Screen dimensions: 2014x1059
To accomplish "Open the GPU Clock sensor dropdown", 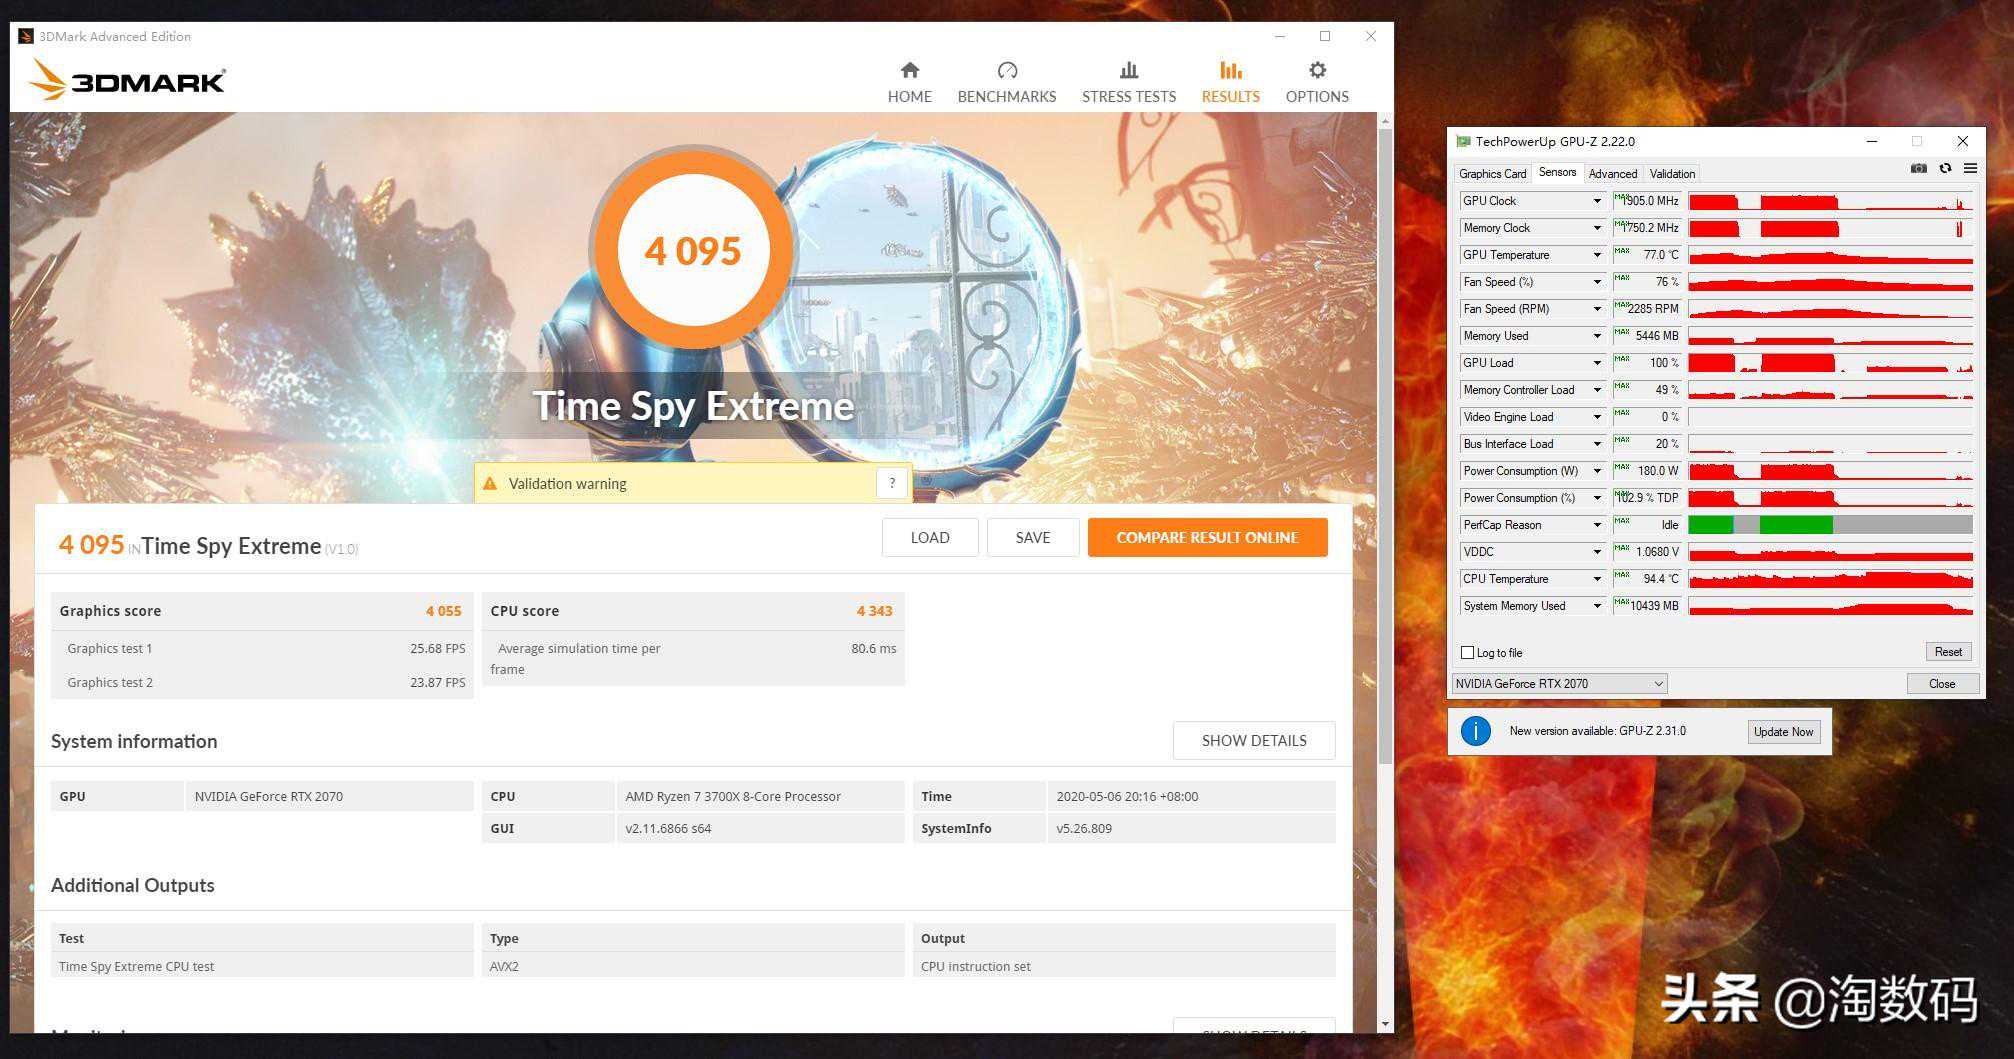I will coord(1597,201).
